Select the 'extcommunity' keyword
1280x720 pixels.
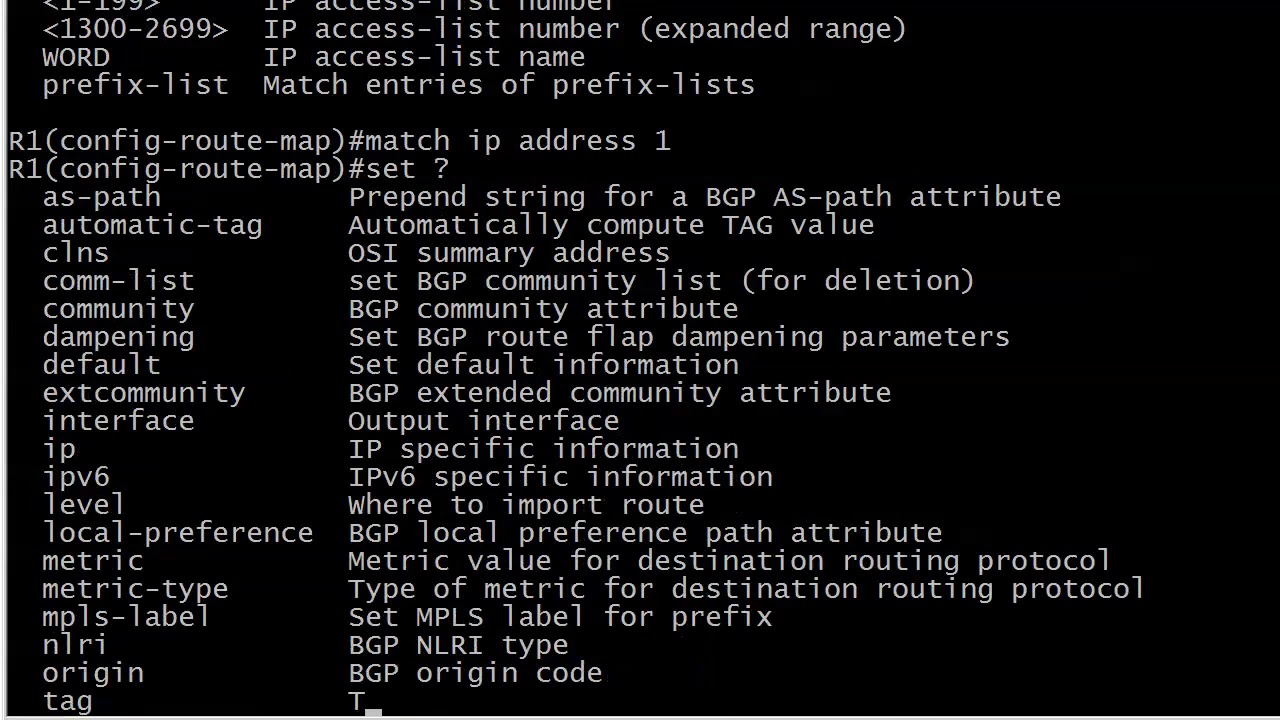click(x=144, y=393)
